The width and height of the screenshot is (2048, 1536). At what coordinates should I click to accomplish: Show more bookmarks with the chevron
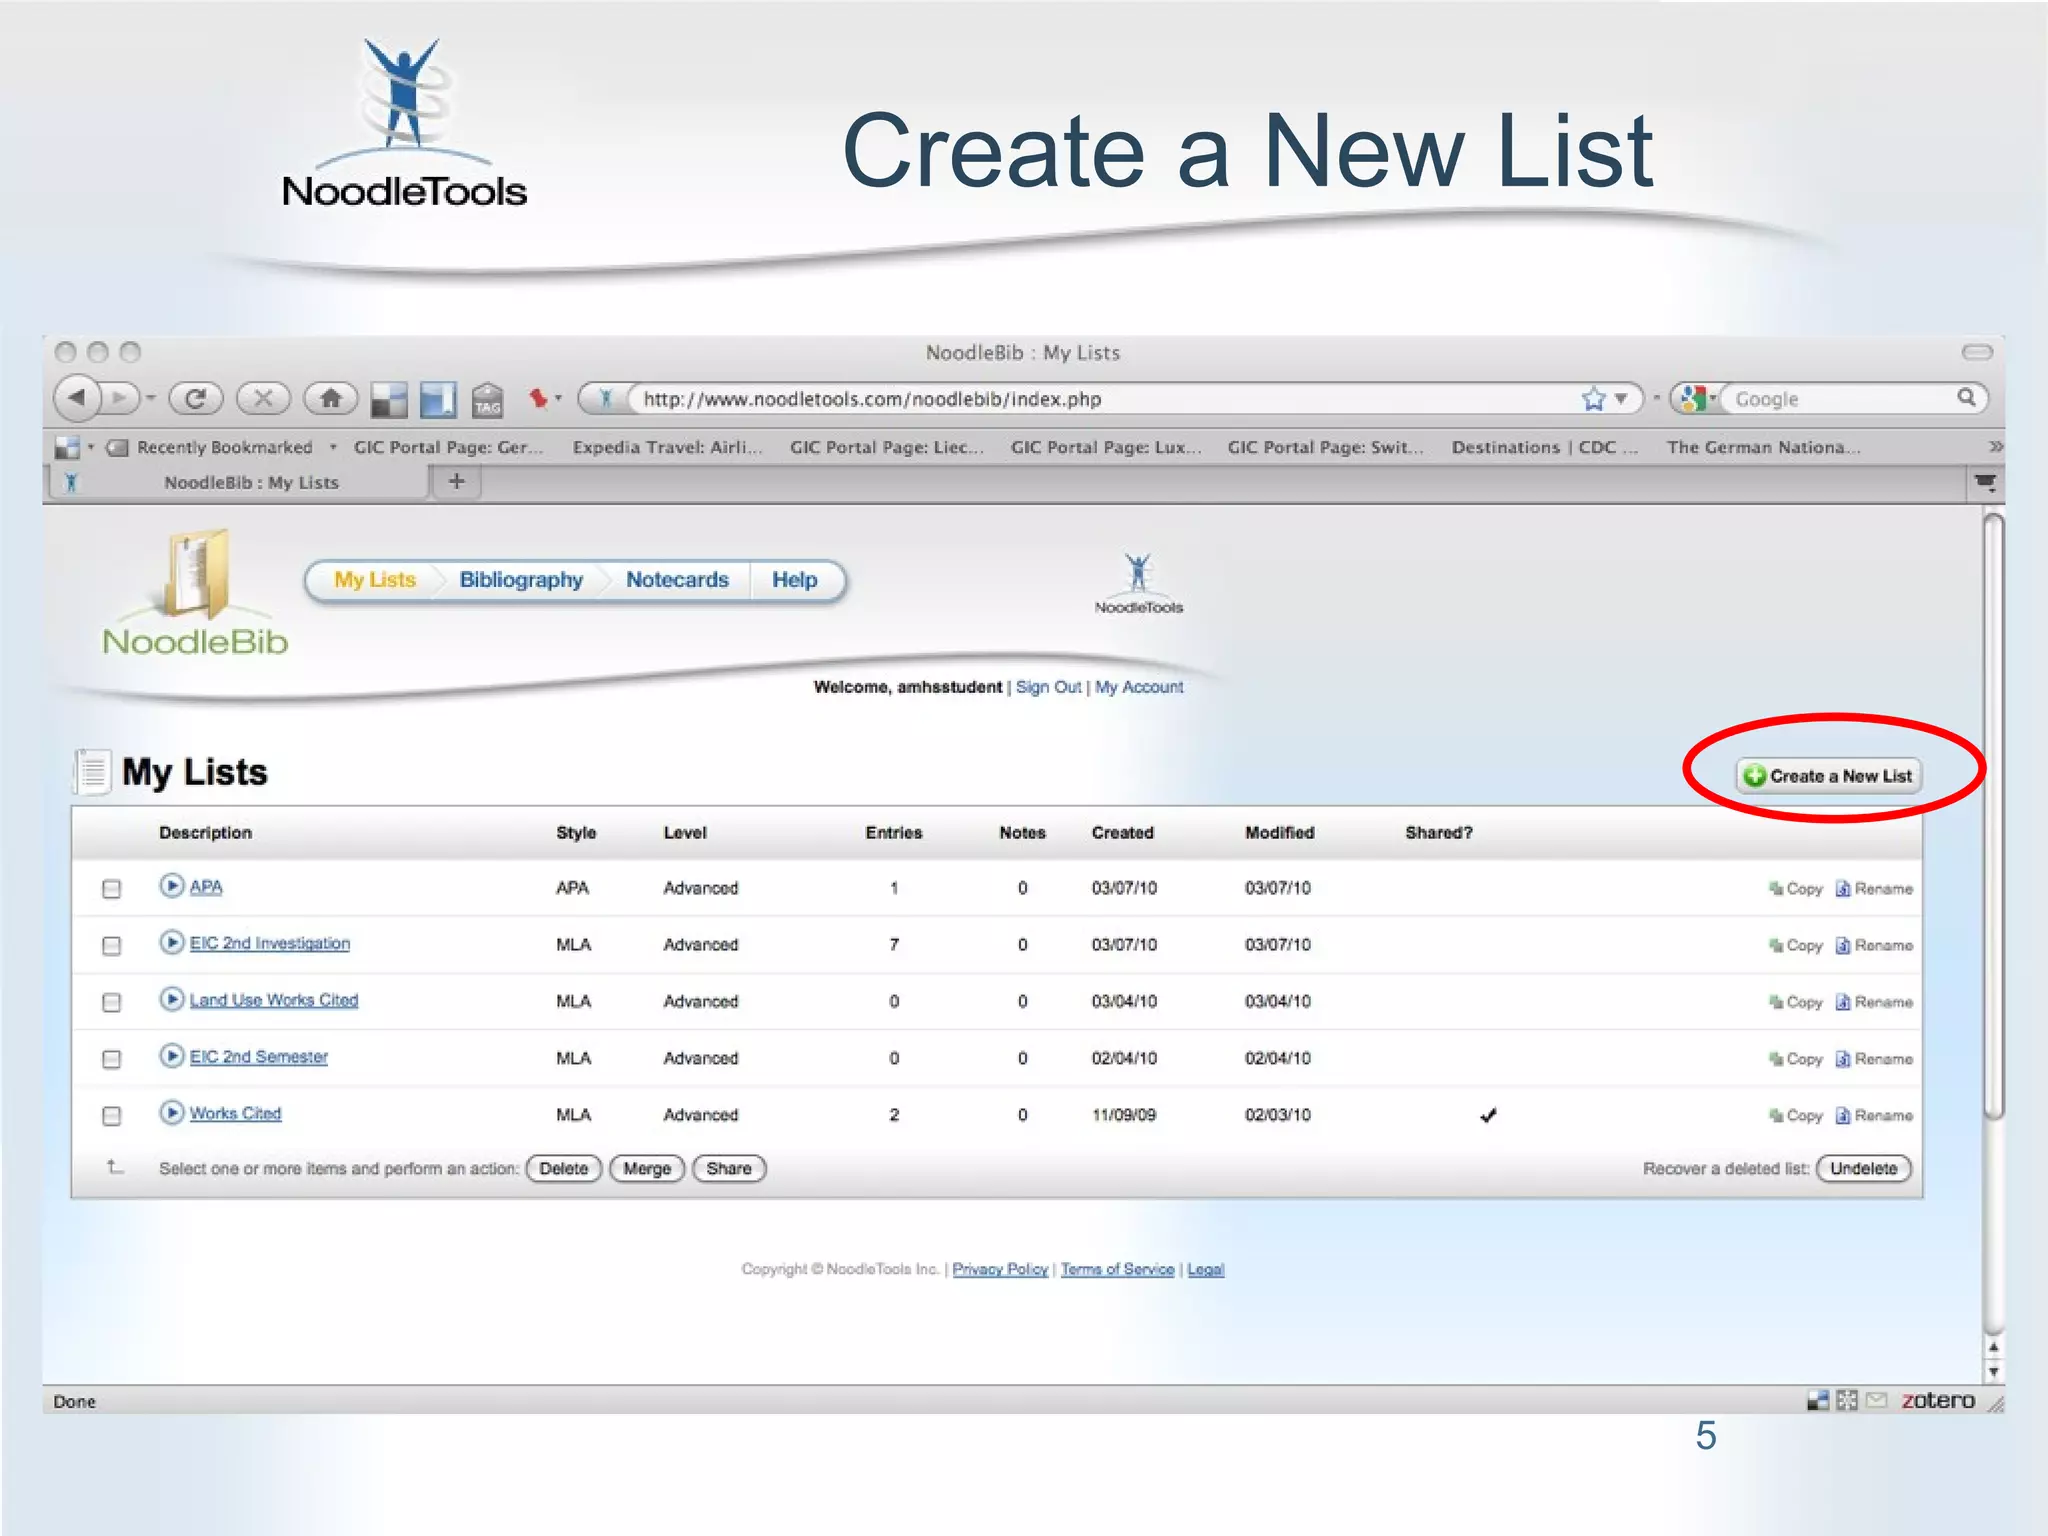point(1995,446)
